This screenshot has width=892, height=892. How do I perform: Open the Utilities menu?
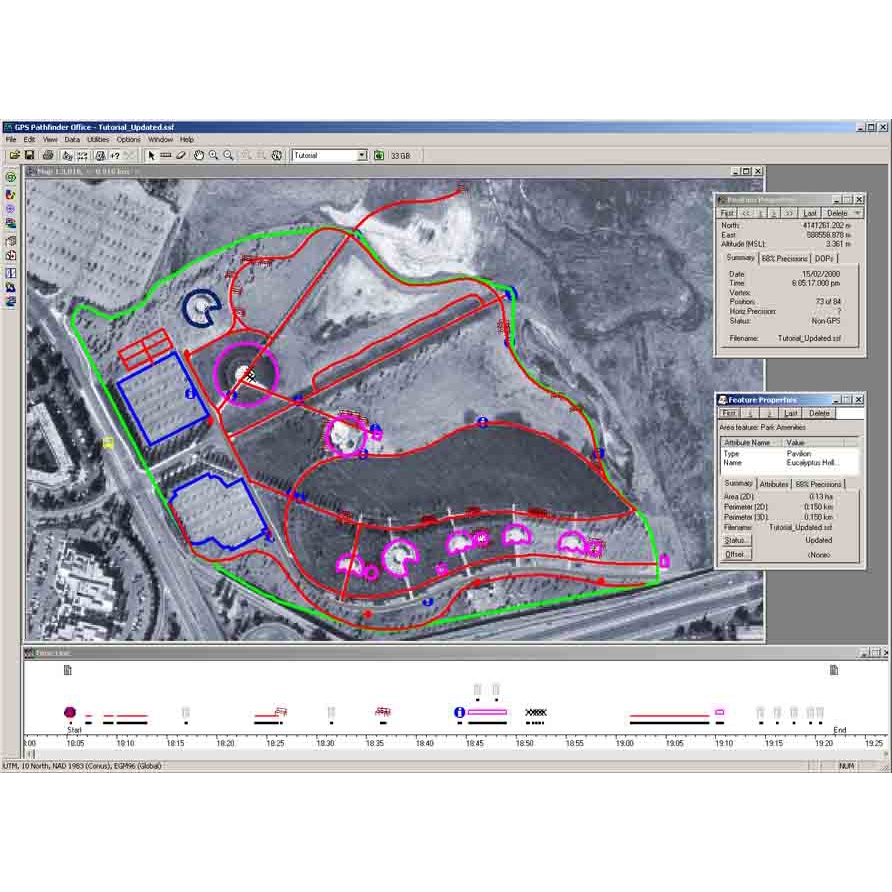tap(98, 140)
